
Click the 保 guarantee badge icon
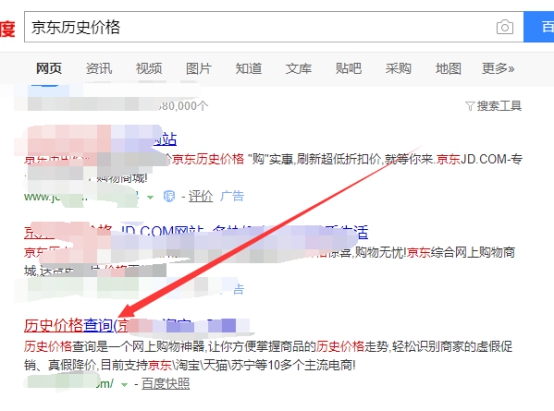[x=169, y=196]
